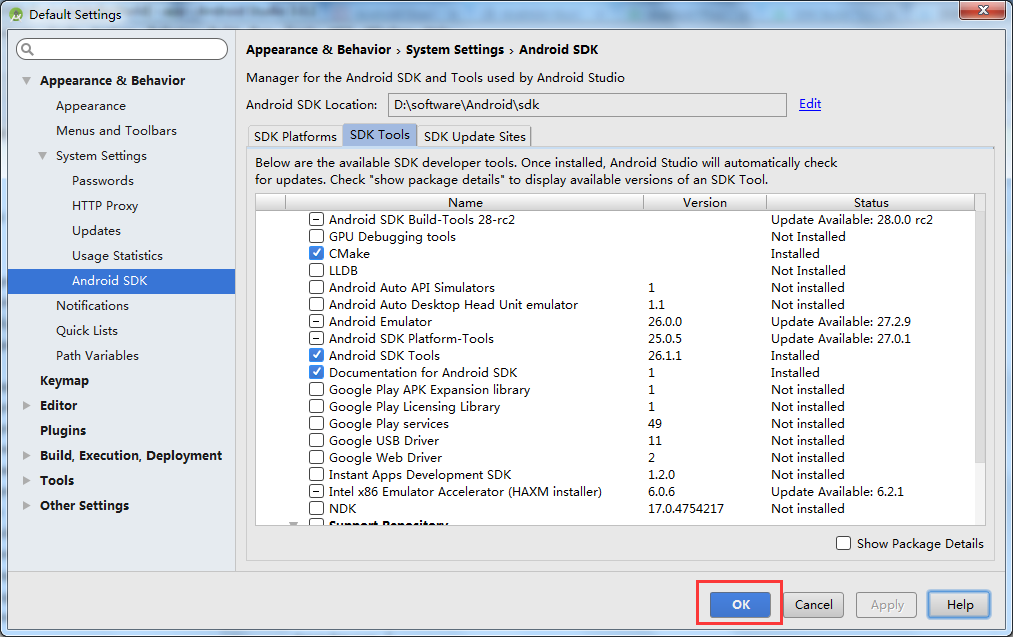
Task: Click the OK button
Action: click(x=740, y=605)
